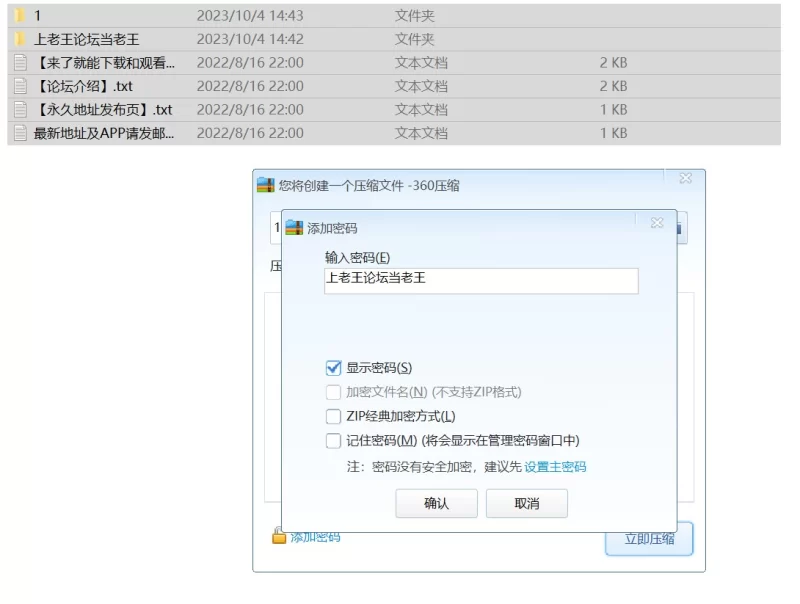Close the 添加密码 dialog
Screen dimensions: 800x604
(656, 224)
